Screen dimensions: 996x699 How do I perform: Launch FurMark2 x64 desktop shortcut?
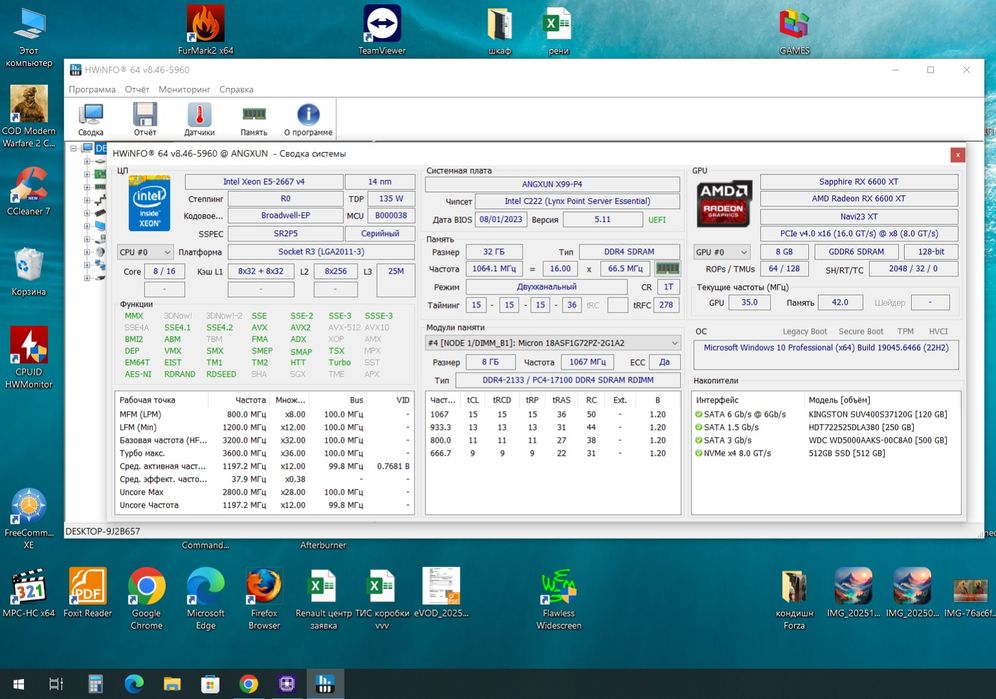[x=205, y=31]
